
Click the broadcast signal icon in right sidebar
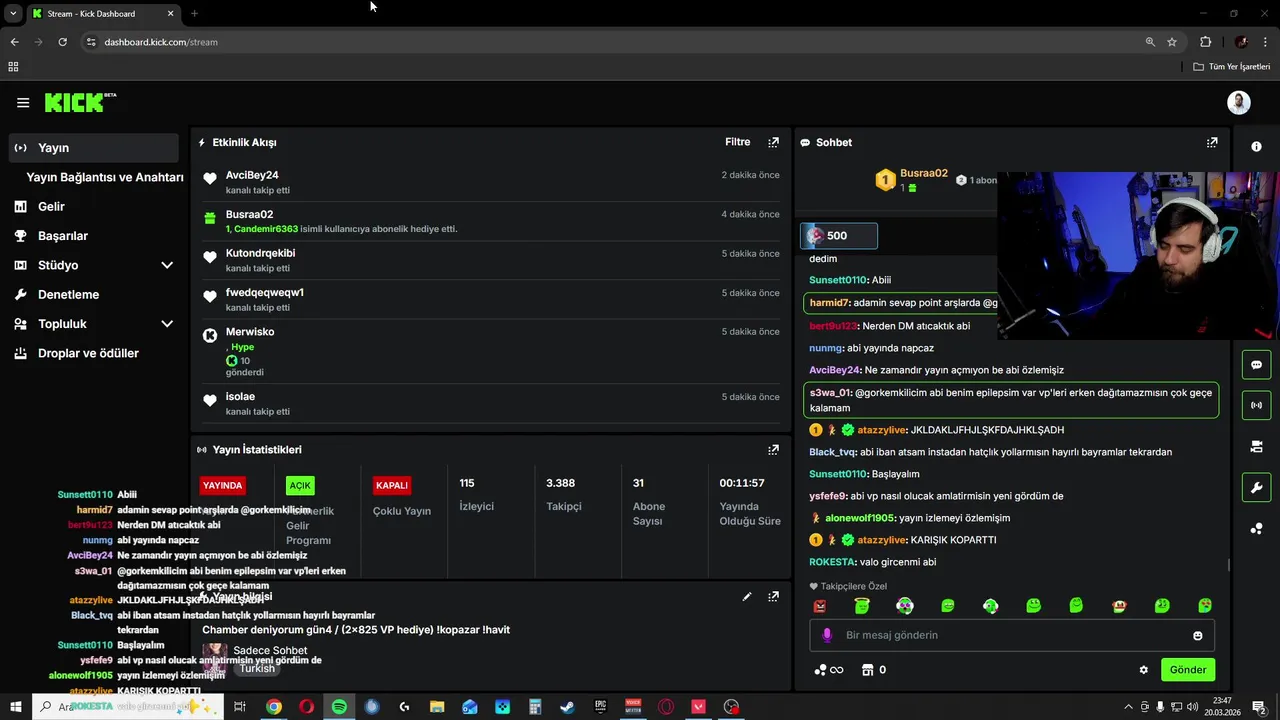tap(1256, 405)
